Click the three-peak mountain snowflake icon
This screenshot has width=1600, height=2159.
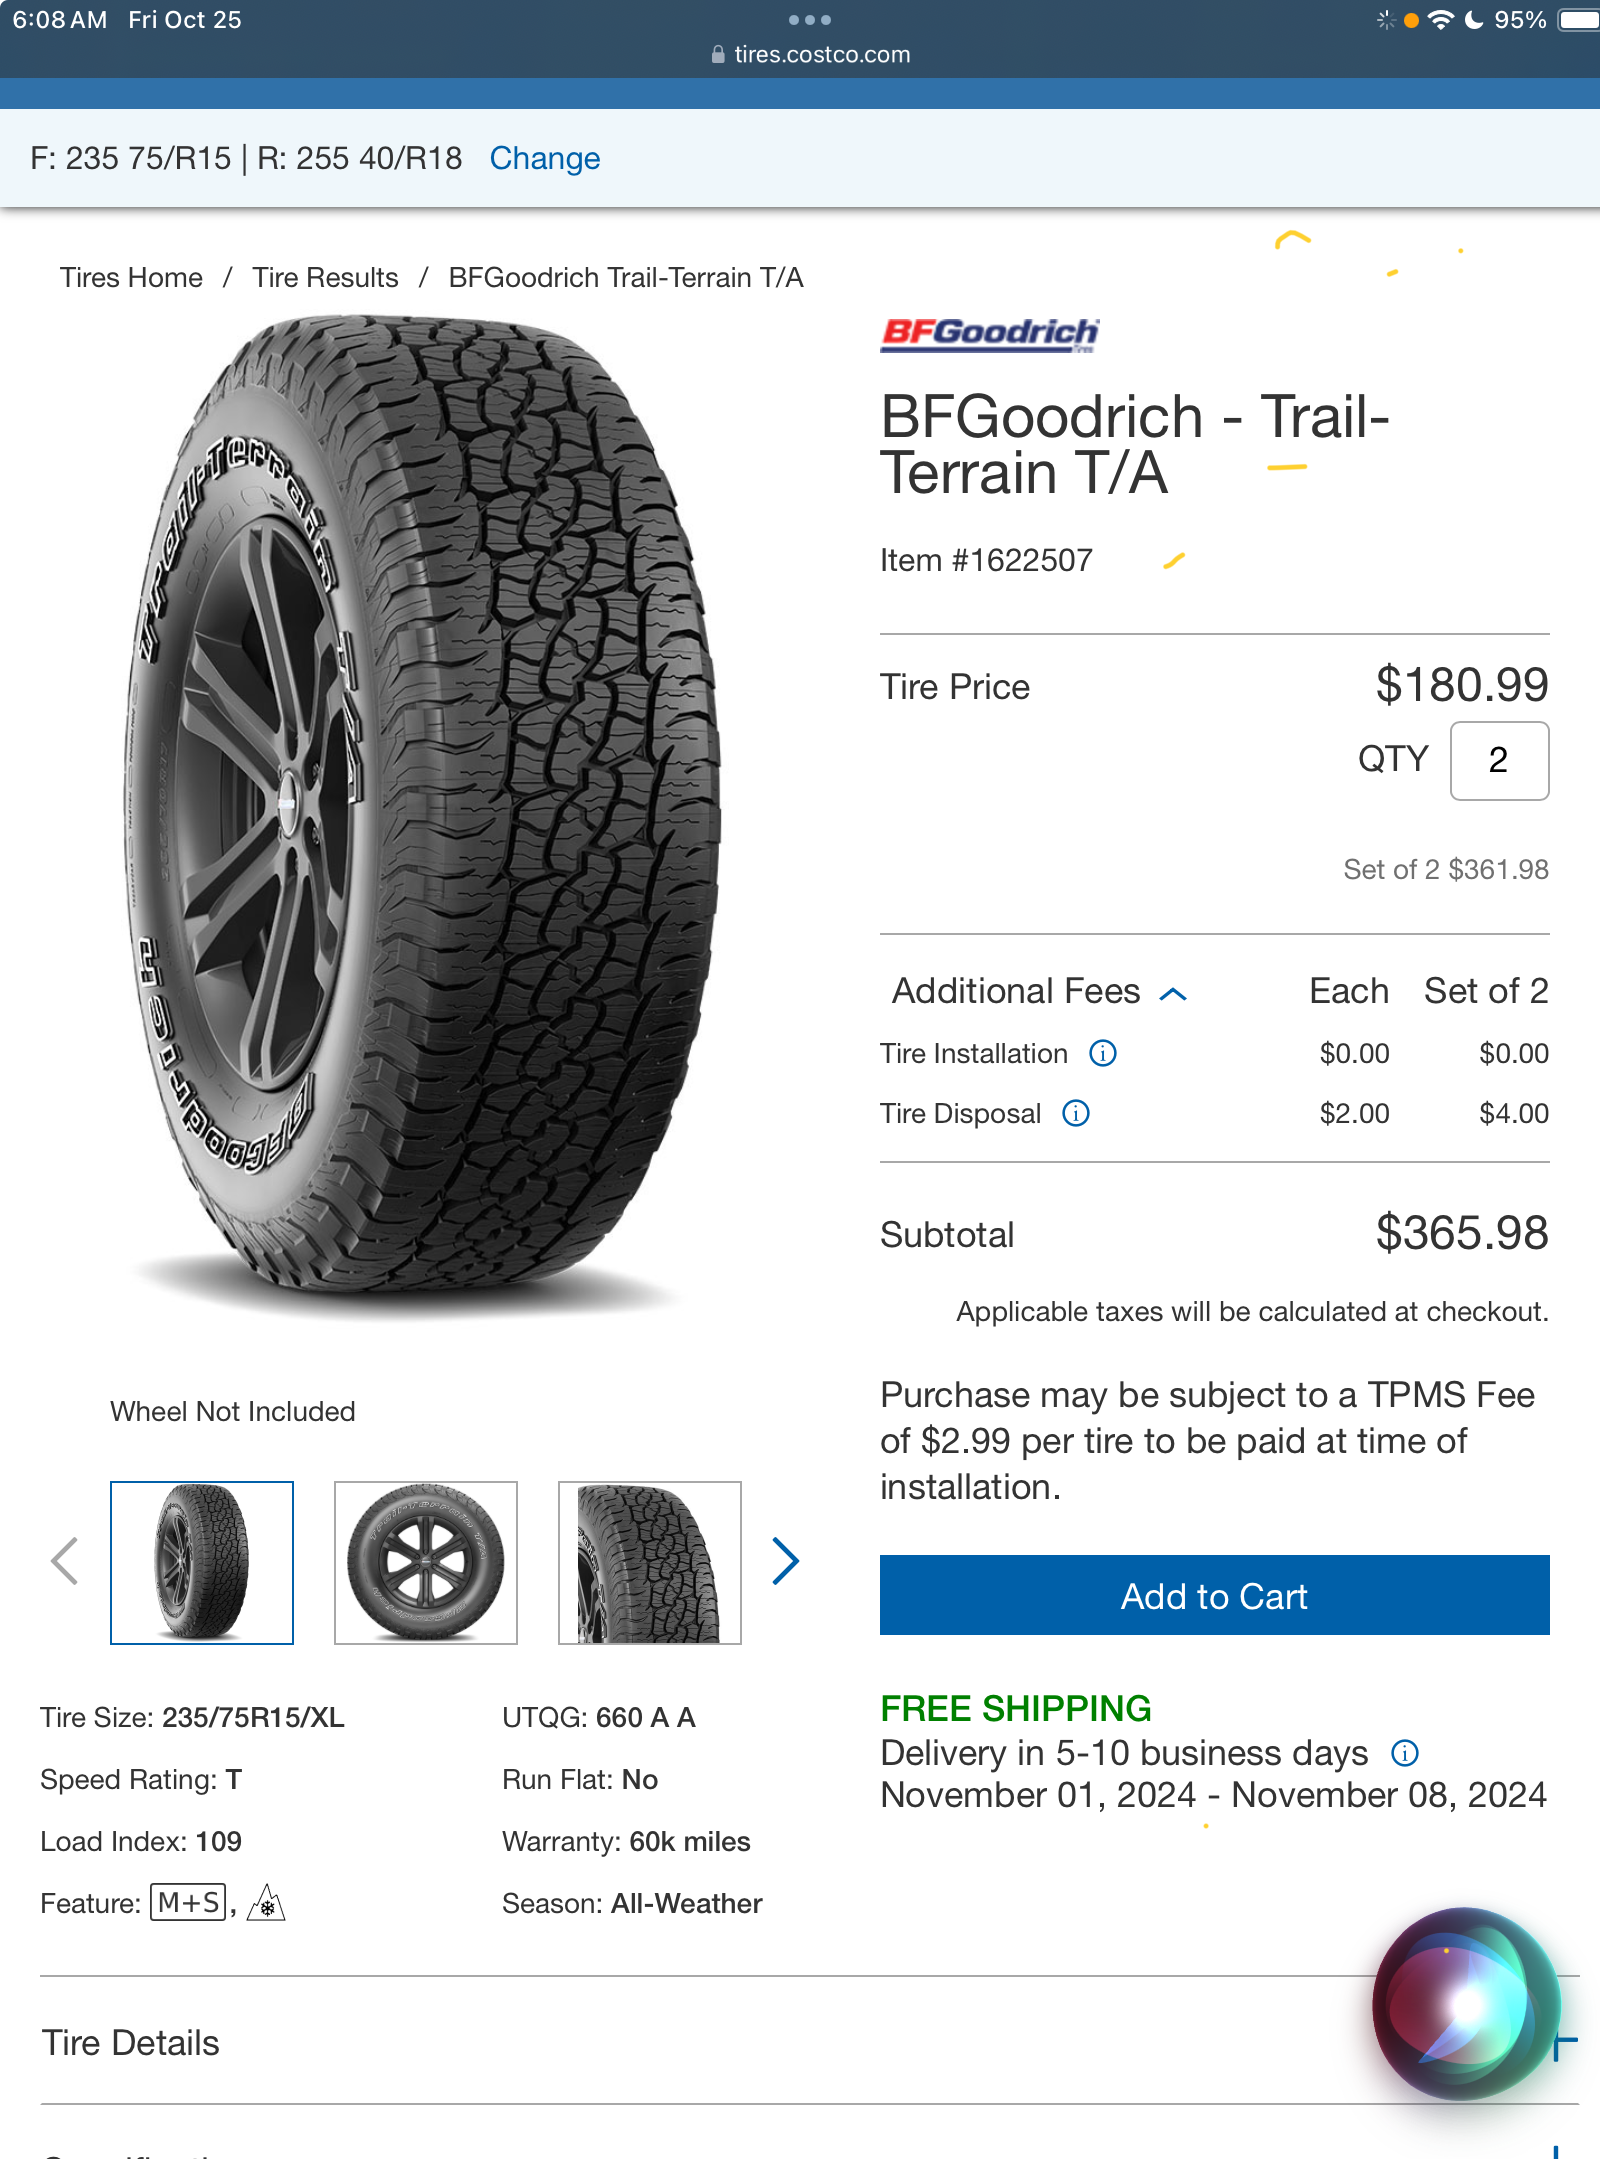click(x=266, y=1903)
